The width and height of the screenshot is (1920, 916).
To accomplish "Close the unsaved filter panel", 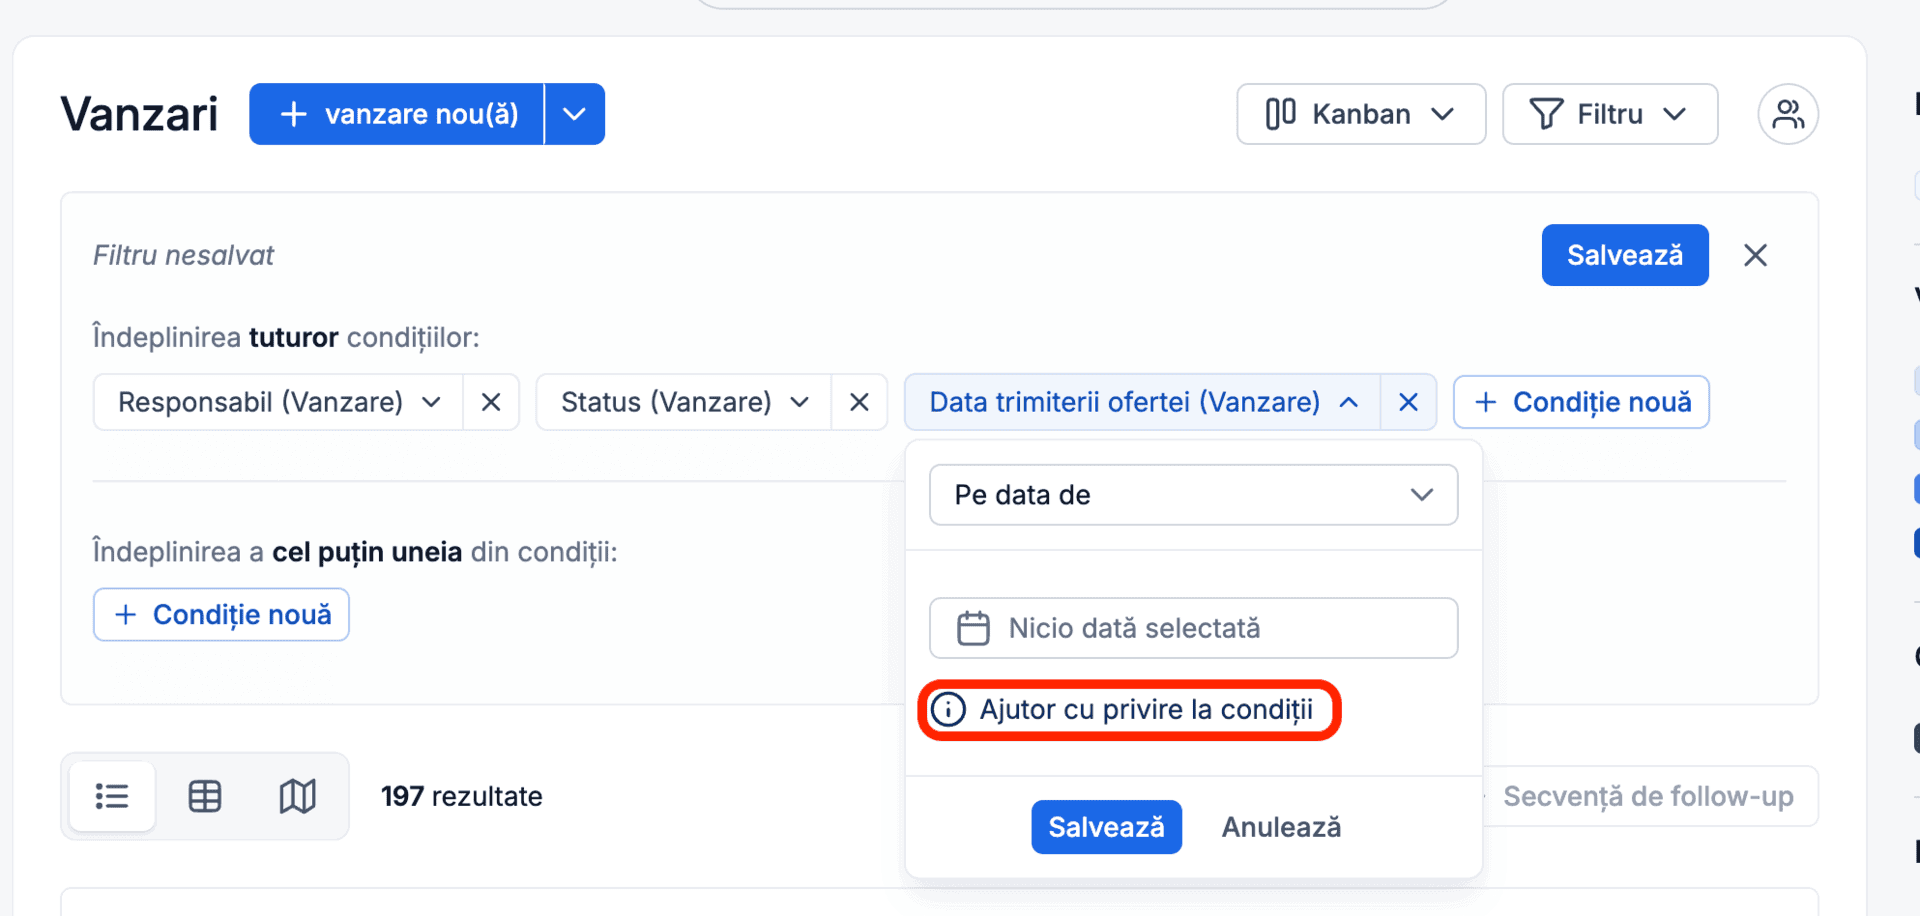I will pyautogui.click(x=1755, y=255).
